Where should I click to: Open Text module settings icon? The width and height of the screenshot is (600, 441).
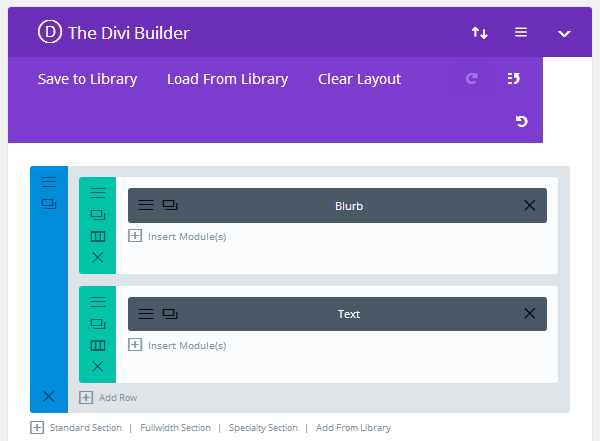coord(146,314)
